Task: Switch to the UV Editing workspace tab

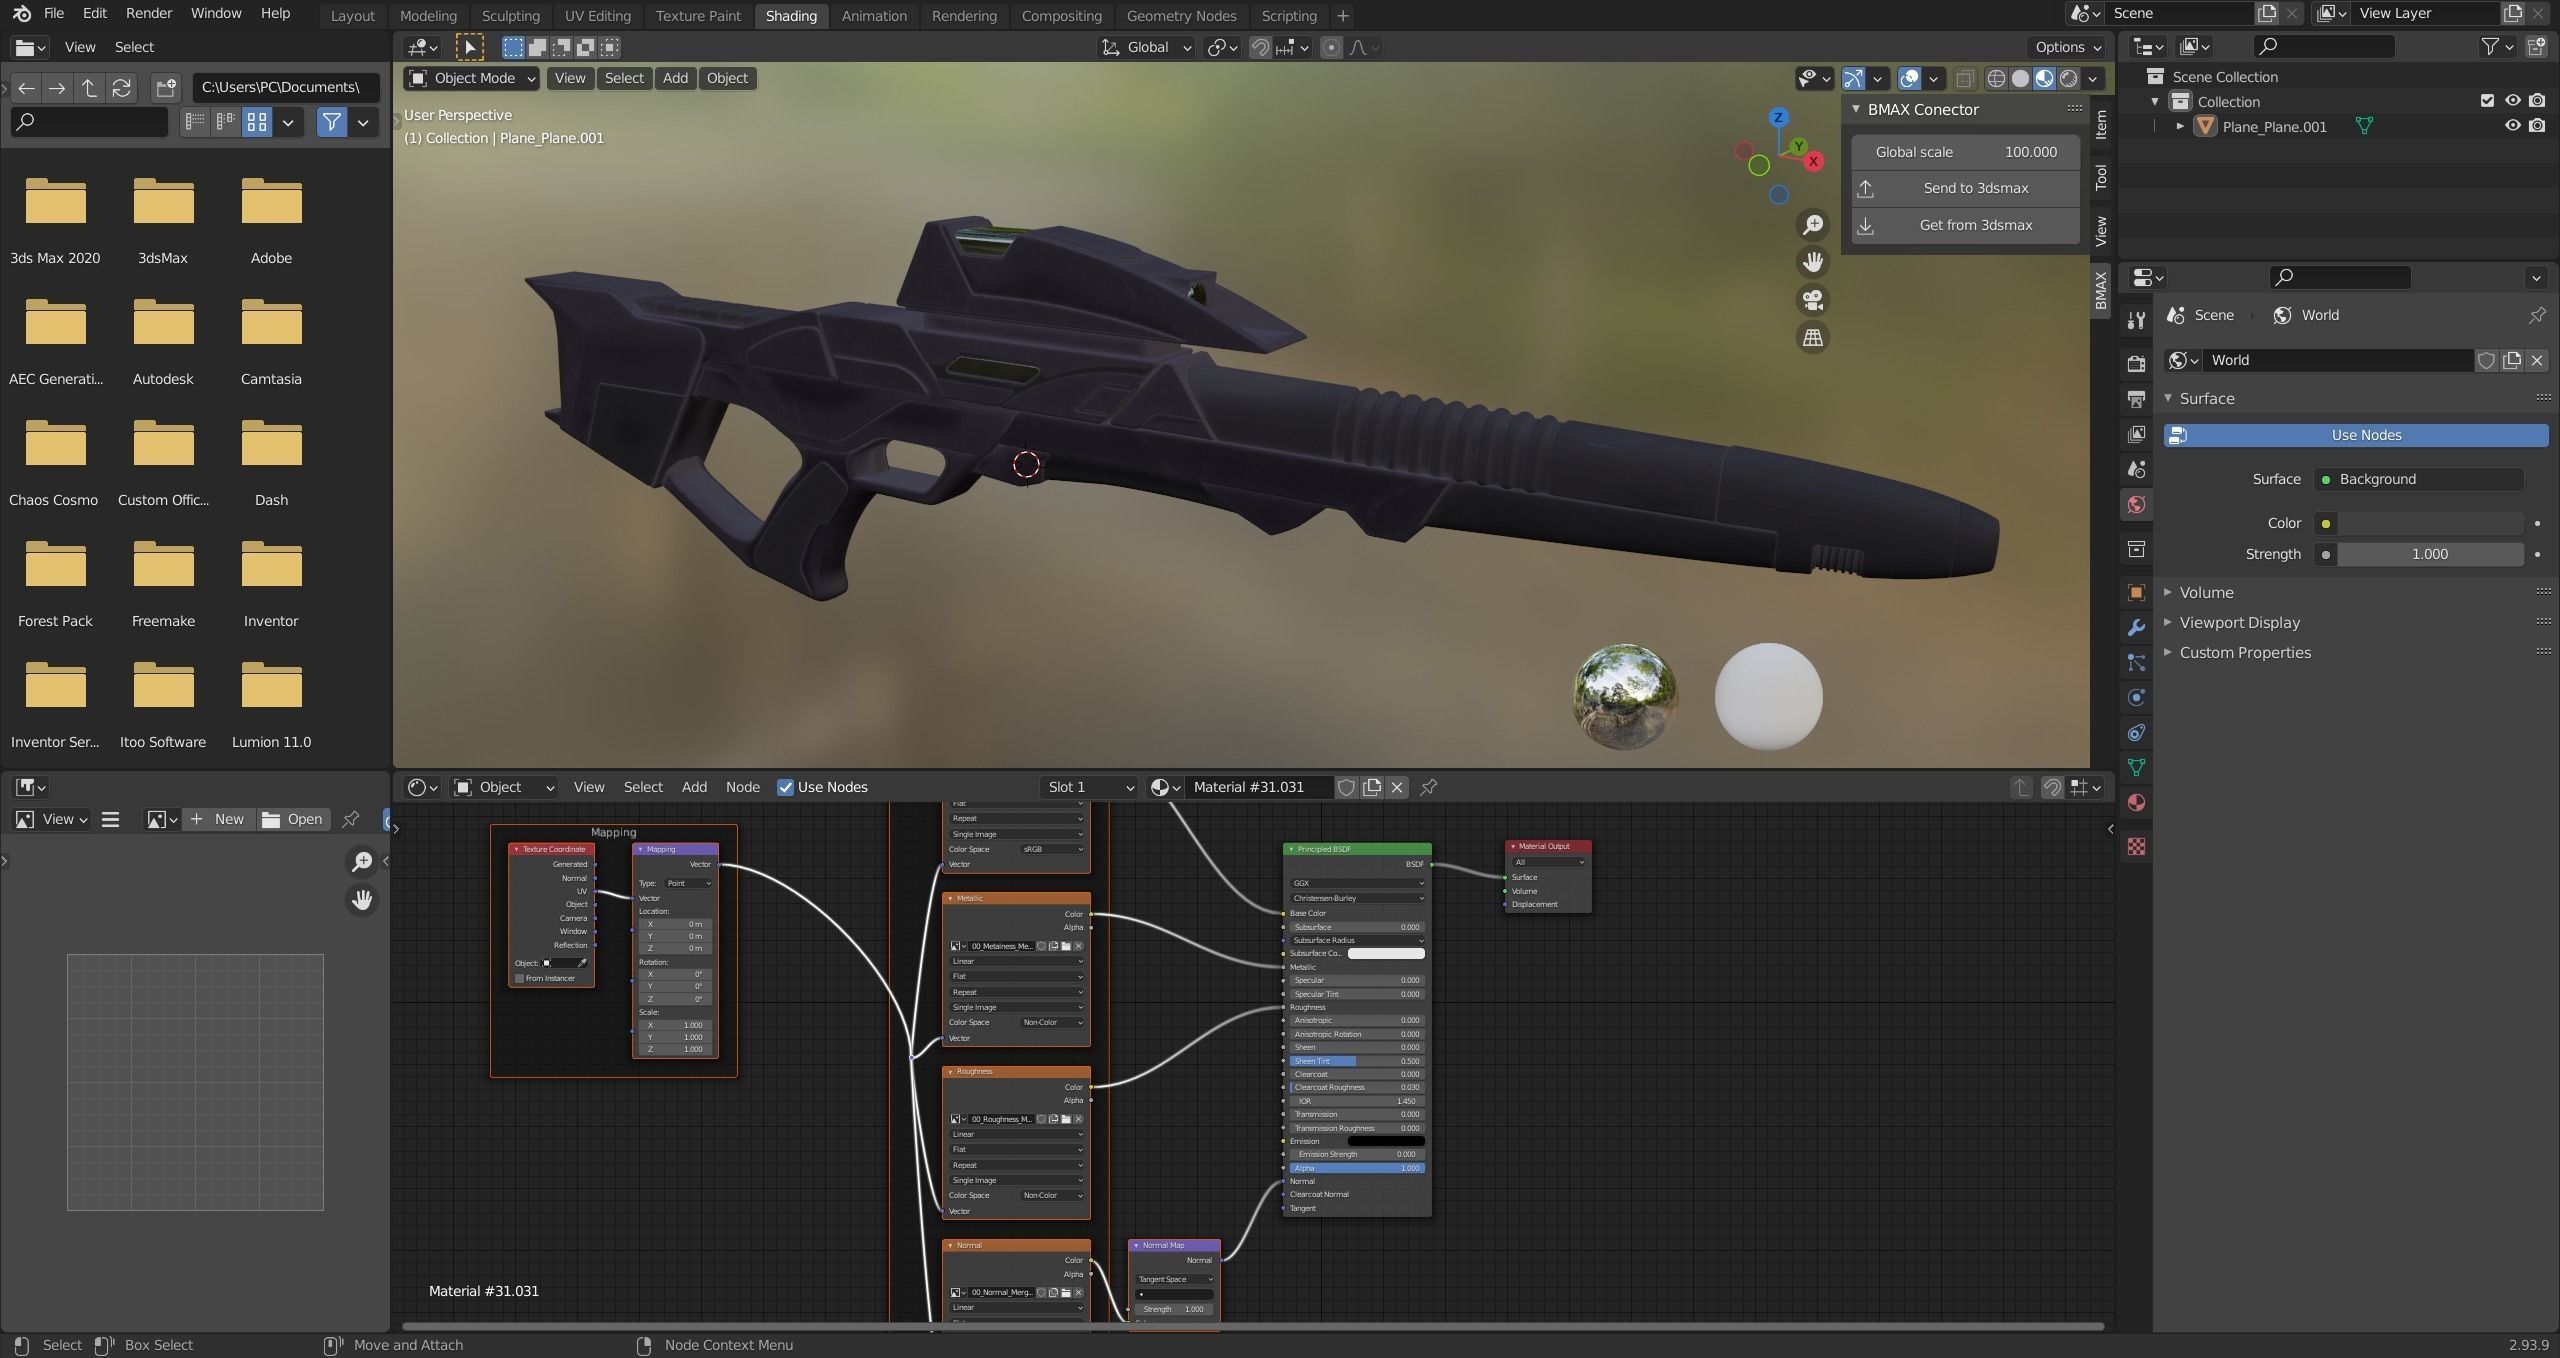Action: pyautogui.click(x=597, y=16)
